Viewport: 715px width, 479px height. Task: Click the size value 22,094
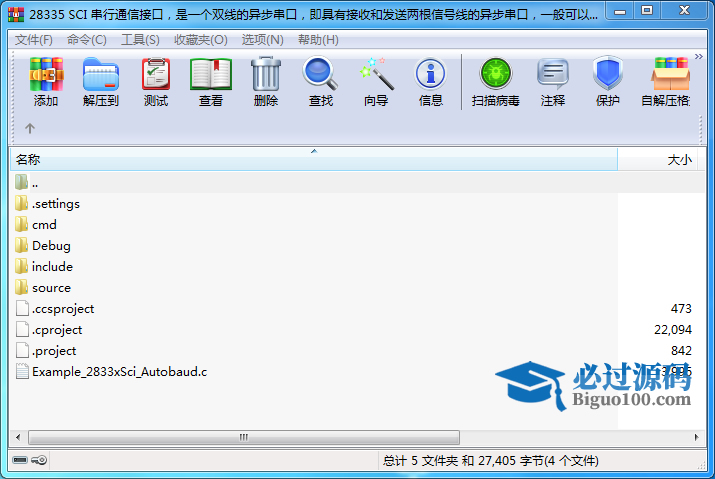click(x=673, y=330)
